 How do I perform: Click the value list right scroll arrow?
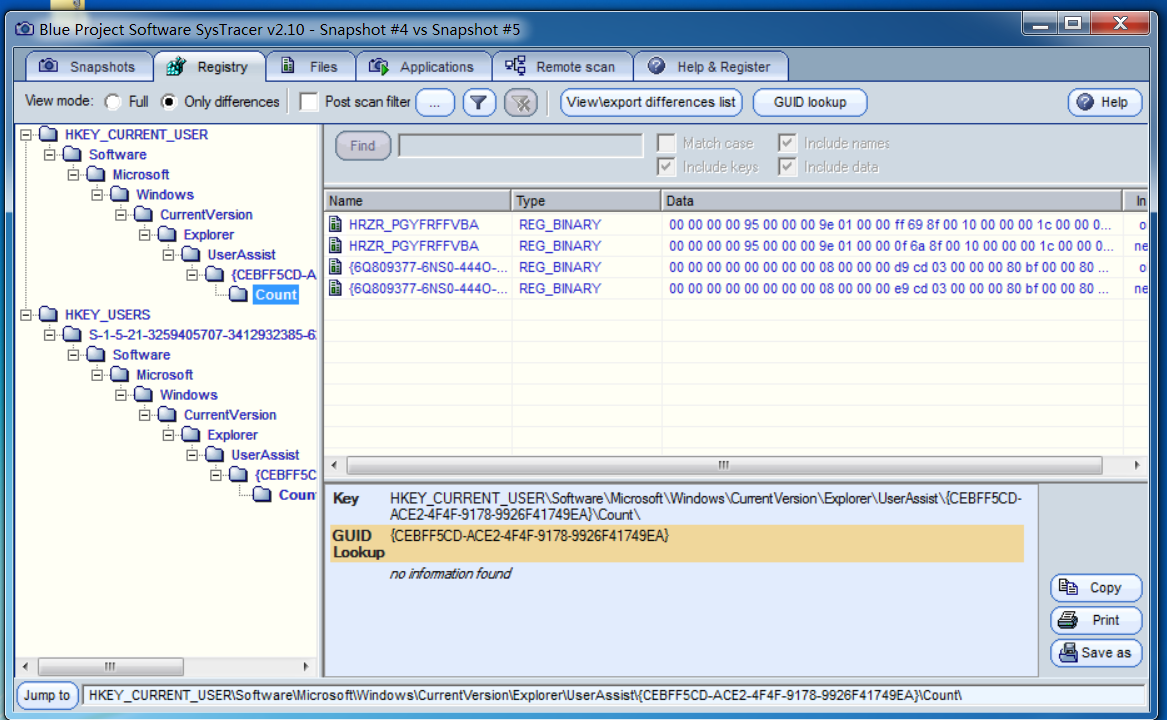[x=1136, y=465]
